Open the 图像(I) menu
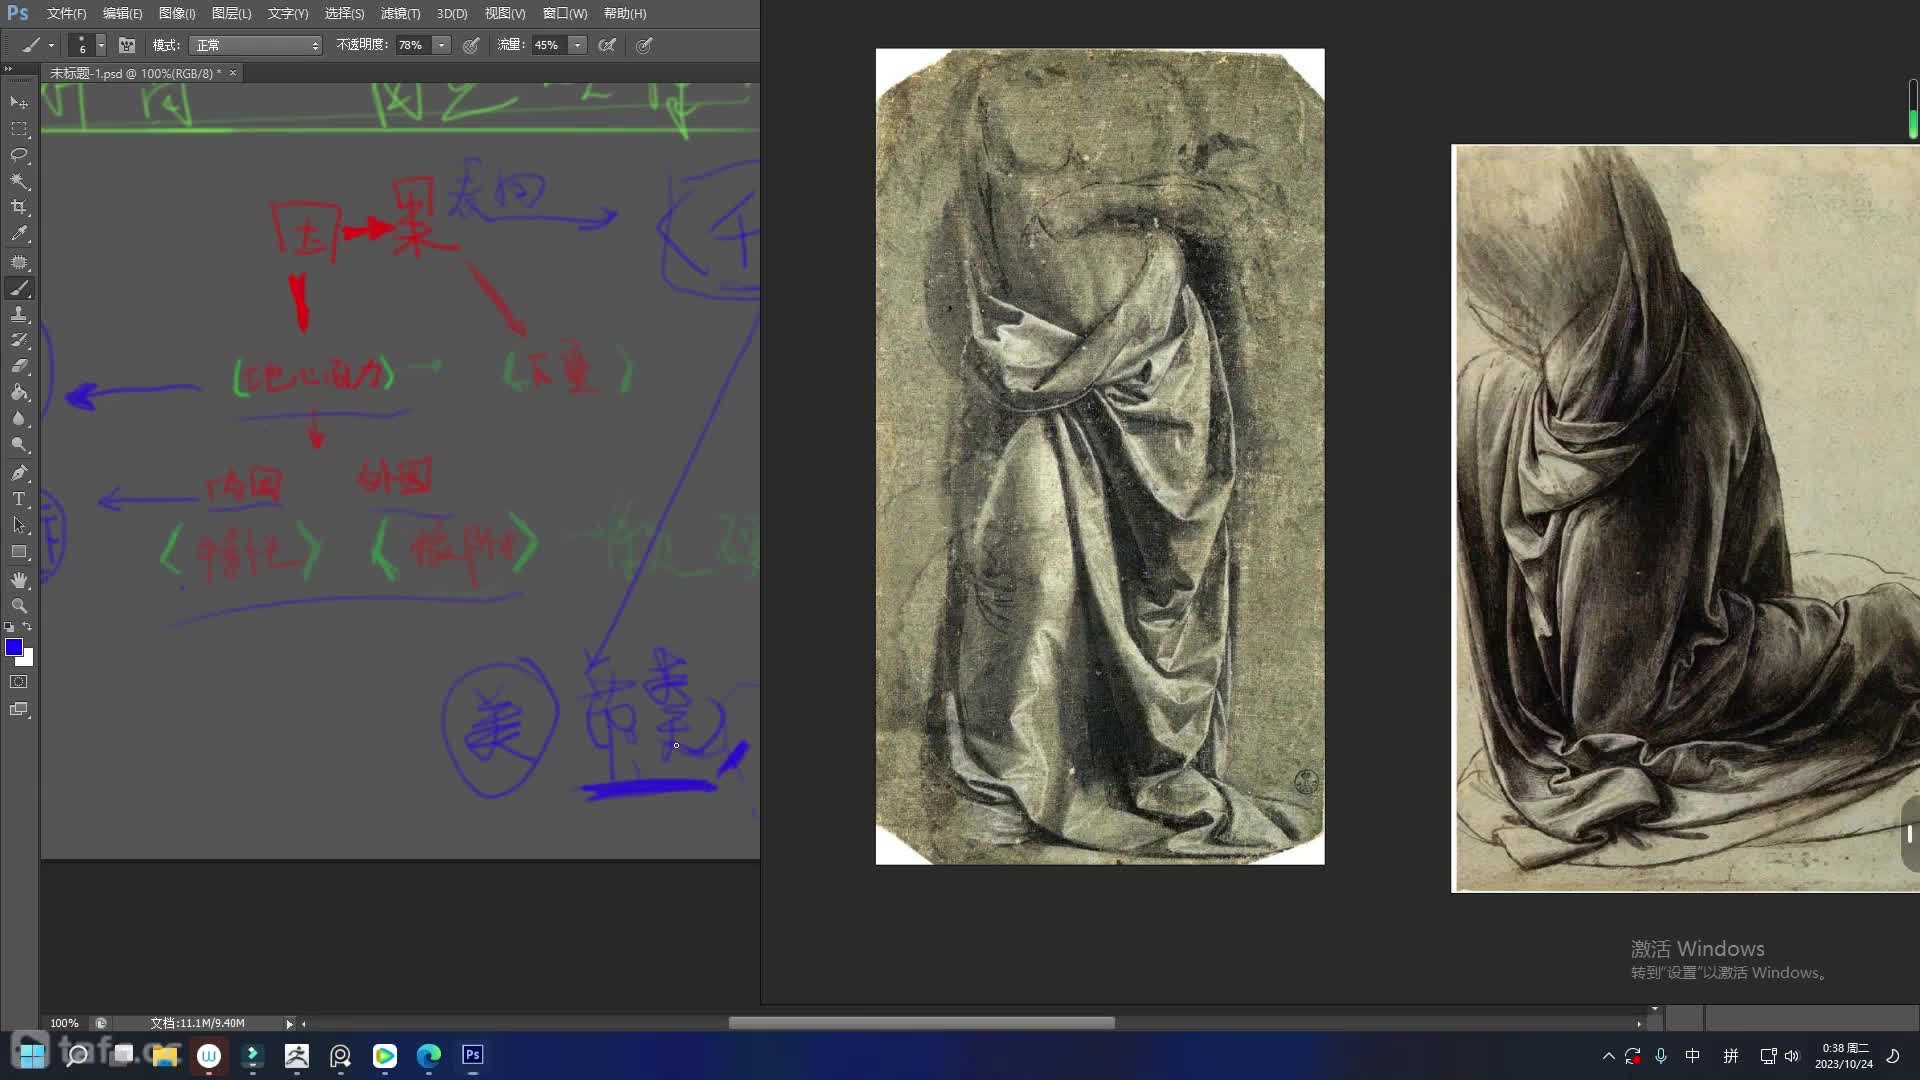The height and width of the screenshot is (1080, 1920). [177, 13]
